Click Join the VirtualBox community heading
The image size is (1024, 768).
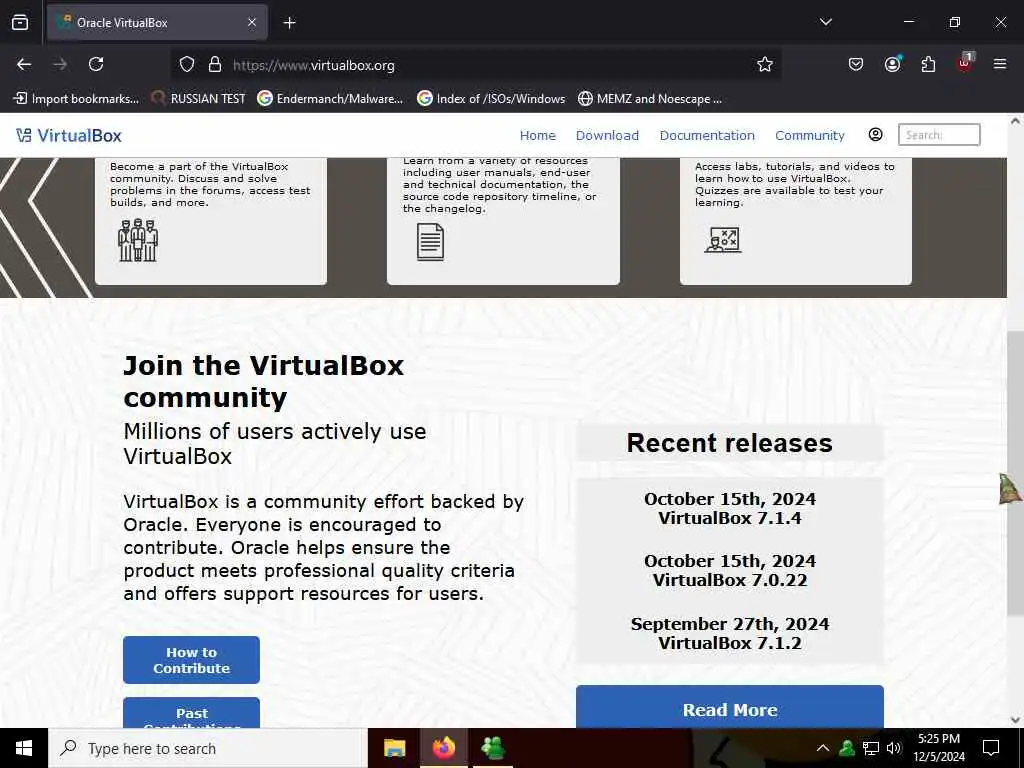click(x=264, y=381)
